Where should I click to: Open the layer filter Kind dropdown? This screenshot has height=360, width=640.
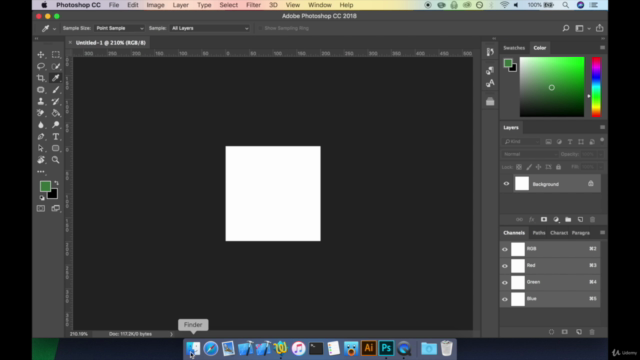click(521, 142)
